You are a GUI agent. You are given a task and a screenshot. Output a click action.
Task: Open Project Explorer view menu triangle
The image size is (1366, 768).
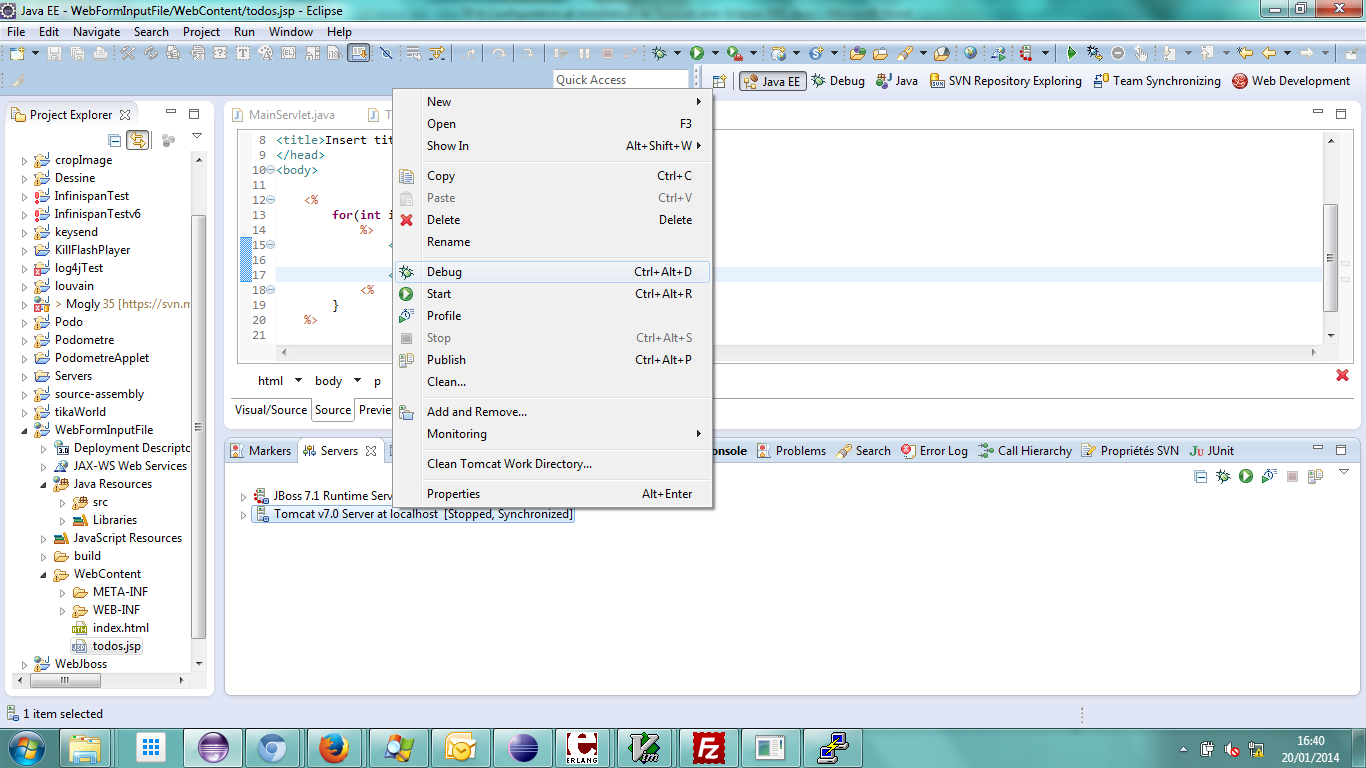pos(197,136)
